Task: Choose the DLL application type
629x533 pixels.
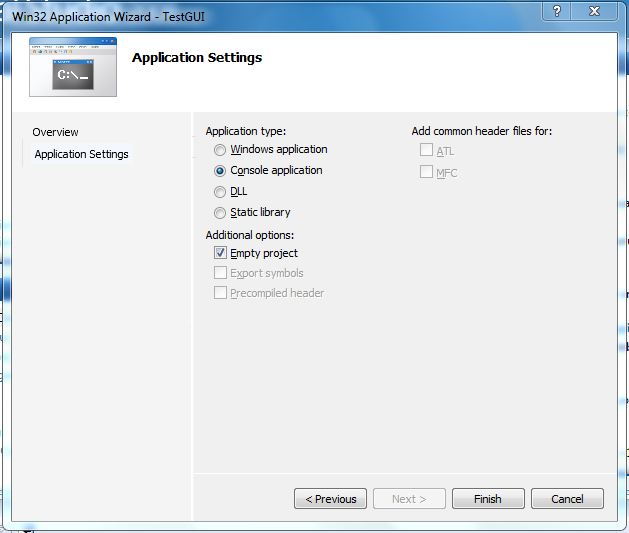Action: coord(220,192)
